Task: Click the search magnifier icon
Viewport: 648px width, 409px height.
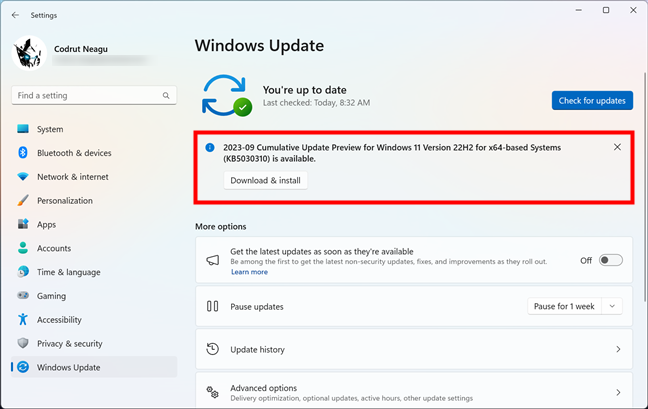Action: click(x=166, y=95)
